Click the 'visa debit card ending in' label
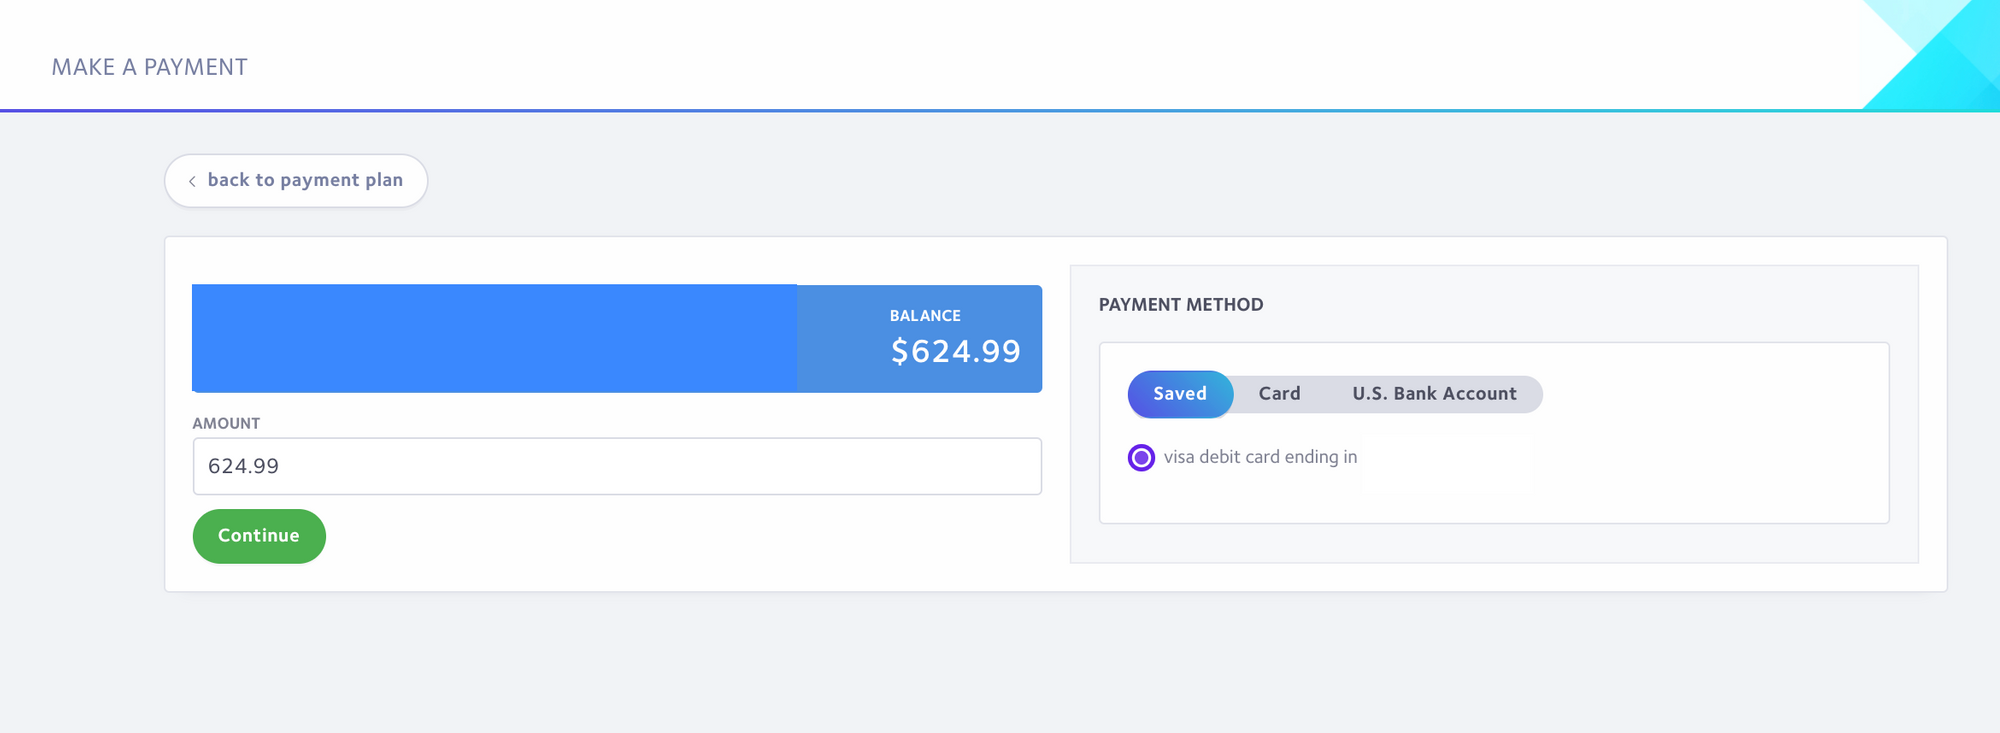 click(x=1260, y=457)
